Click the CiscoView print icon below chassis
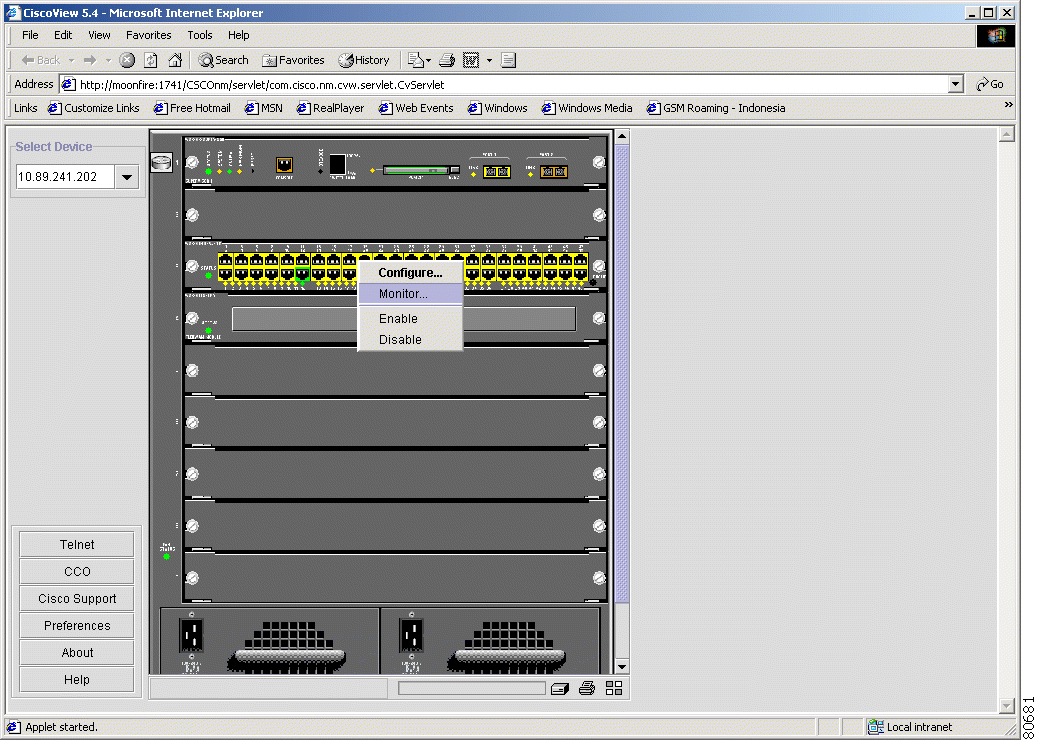This screenshot has width=1038, height=740. (587, 688)
